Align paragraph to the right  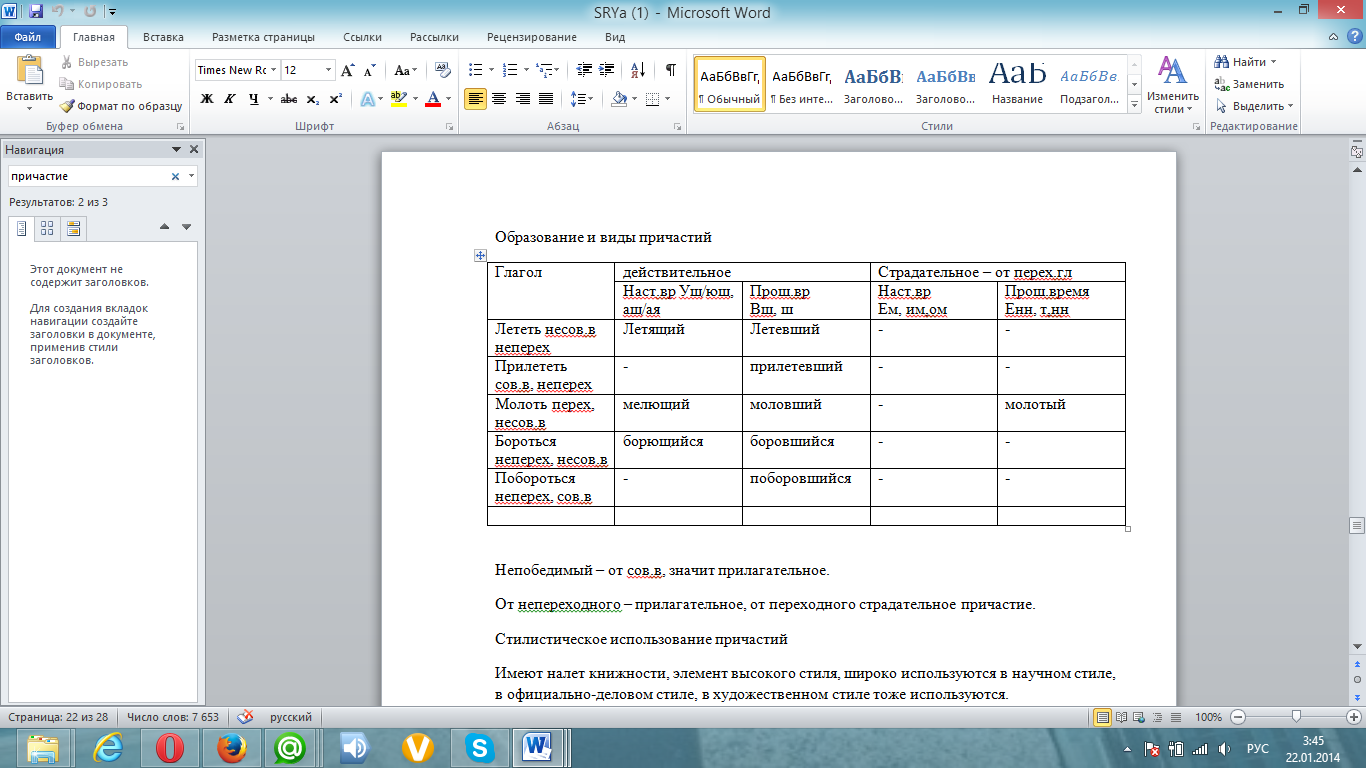522,99
